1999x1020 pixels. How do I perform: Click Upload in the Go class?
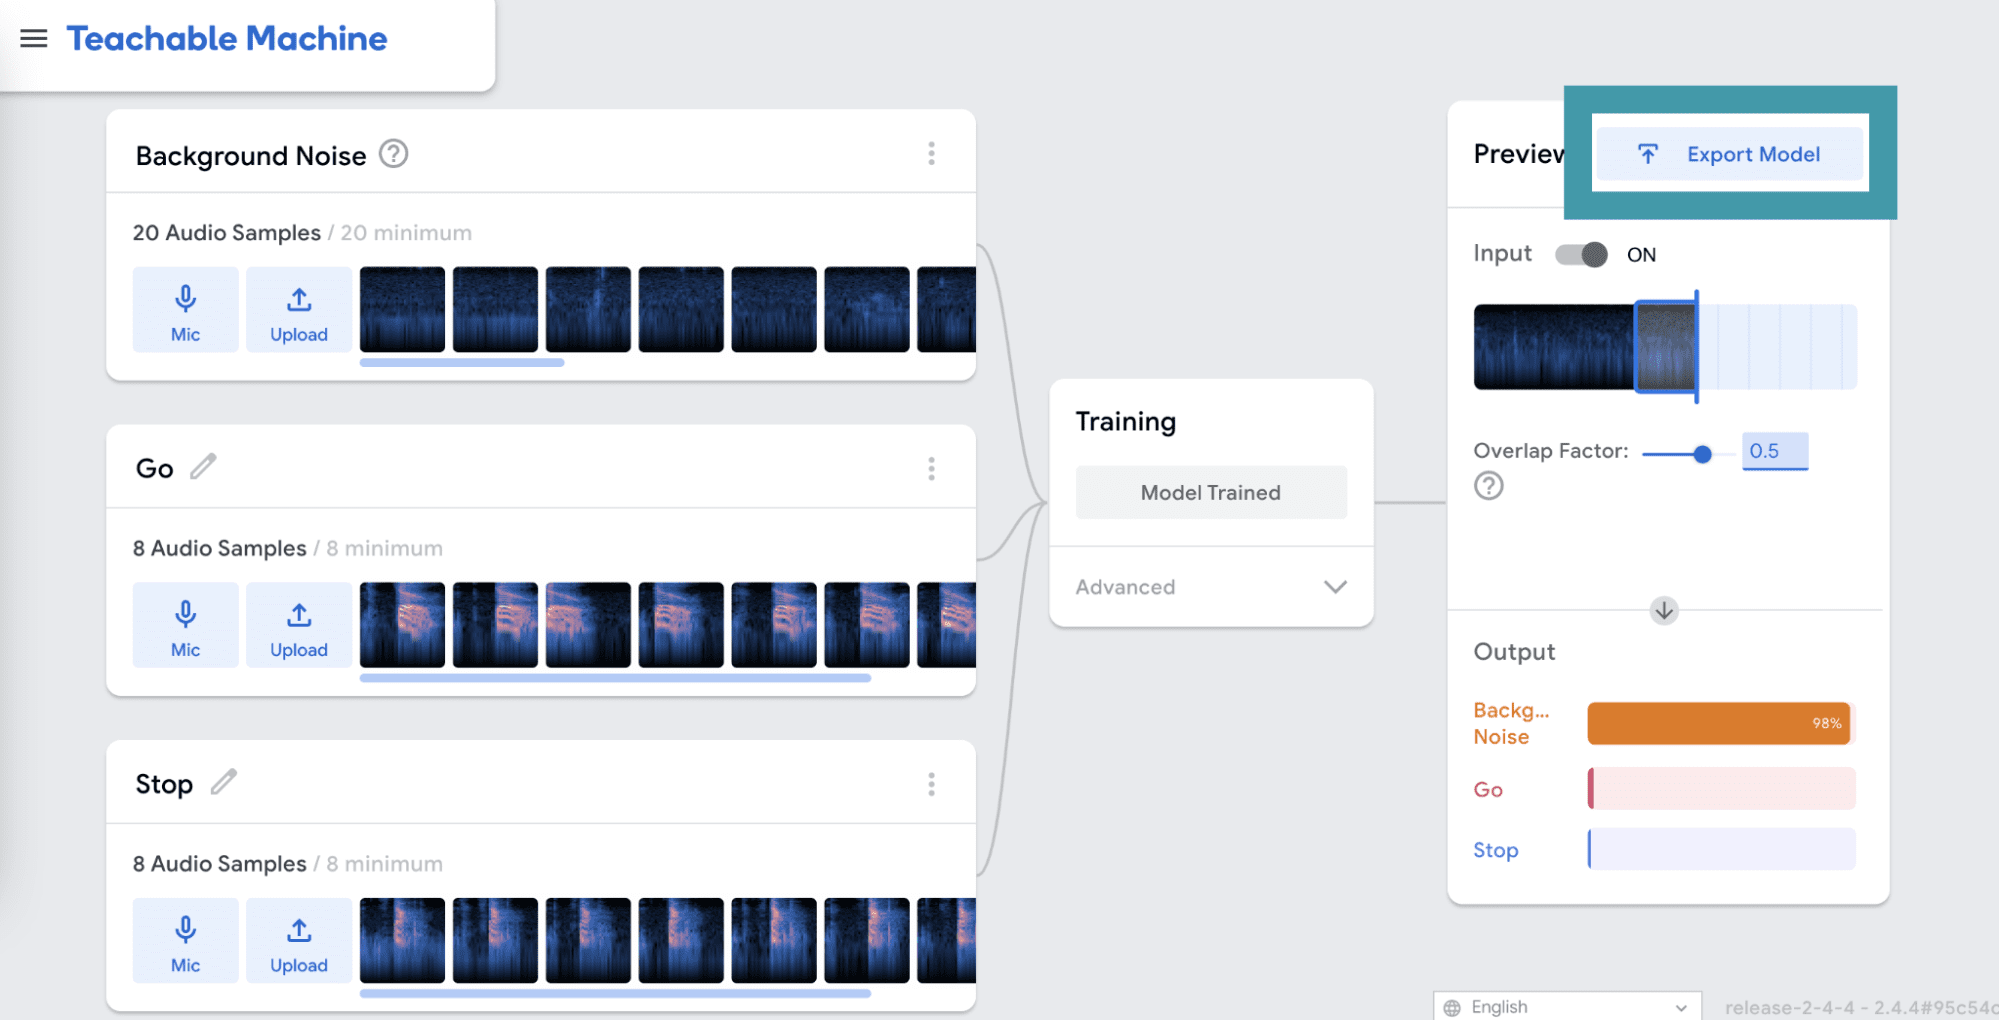(298, 625)
